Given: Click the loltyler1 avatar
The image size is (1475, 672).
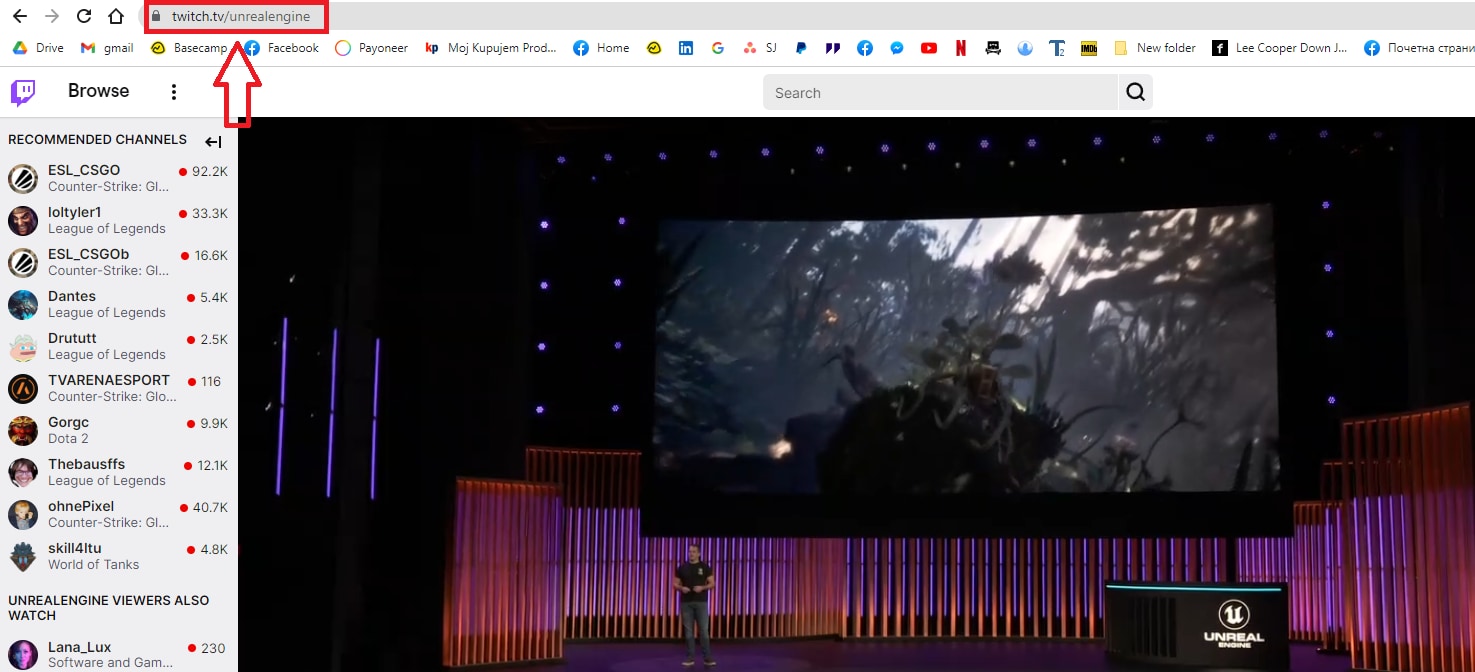Looking at the screenshot, I should [x=23, y=220].
